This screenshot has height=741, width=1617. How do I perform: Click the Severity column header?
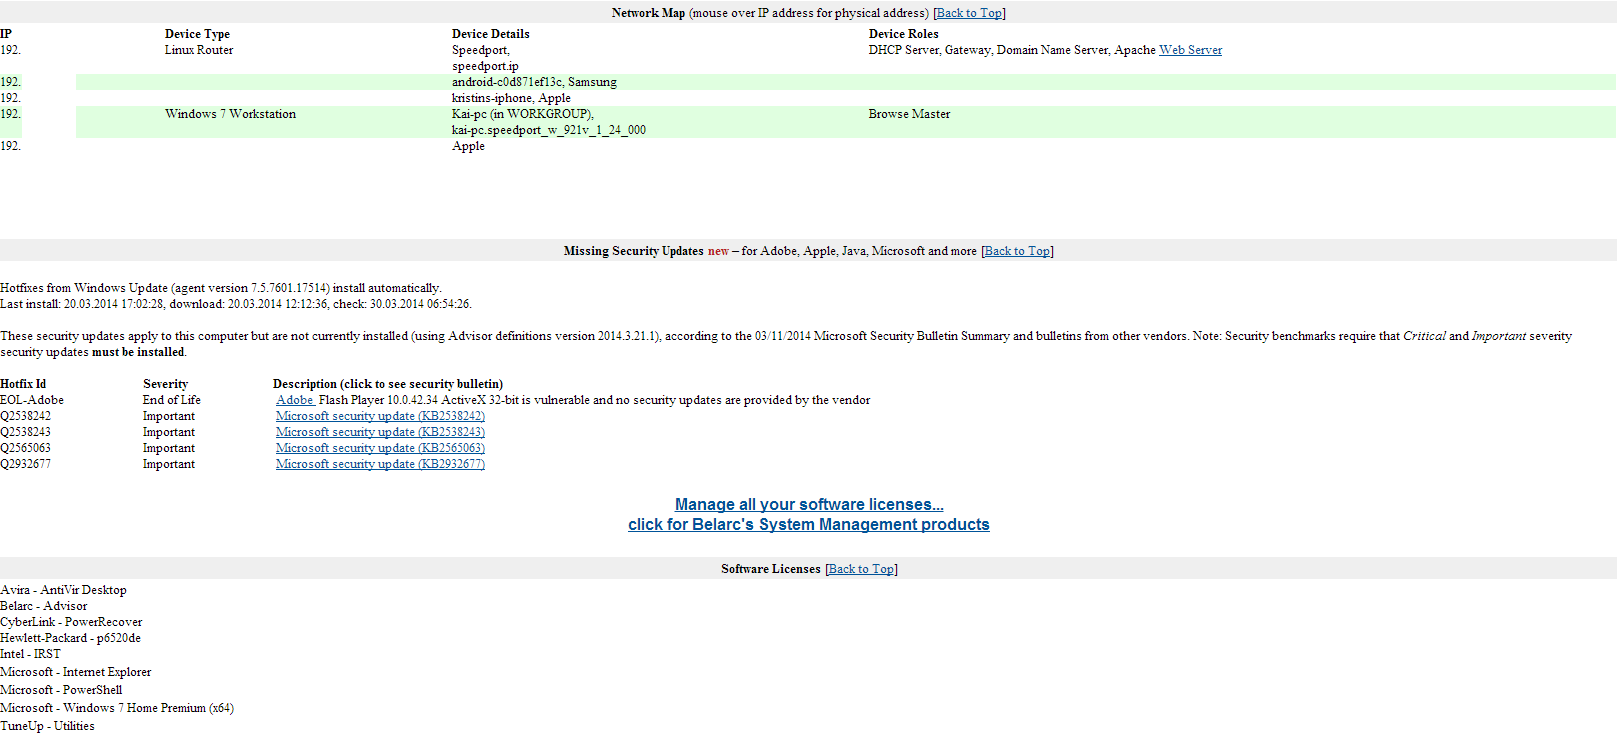point(165,384)
